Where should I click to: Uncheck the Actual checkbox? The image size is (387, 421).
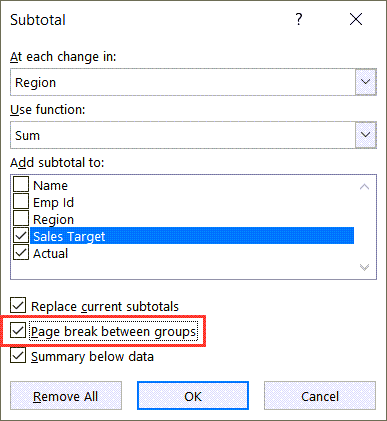click(x=21, y=252)
